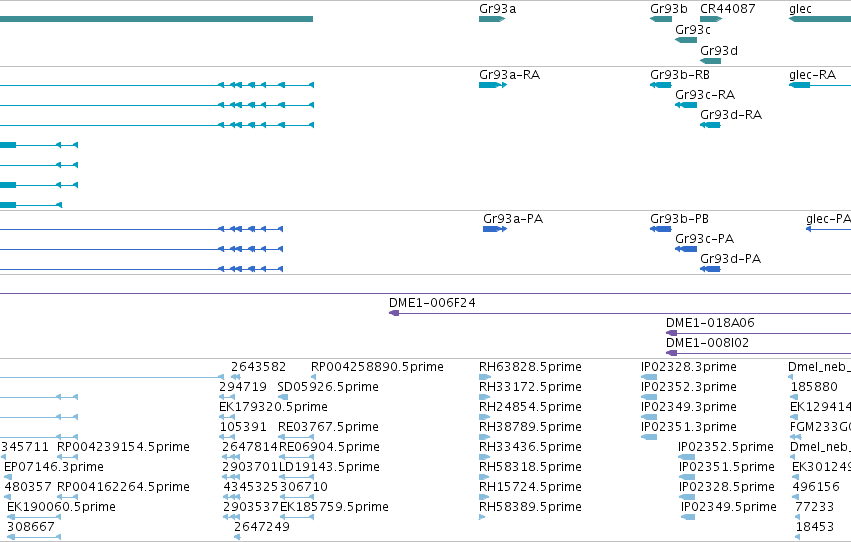Click the Gr93d gene label
This screenshot has width=851, height=542.
click(719, 50)
